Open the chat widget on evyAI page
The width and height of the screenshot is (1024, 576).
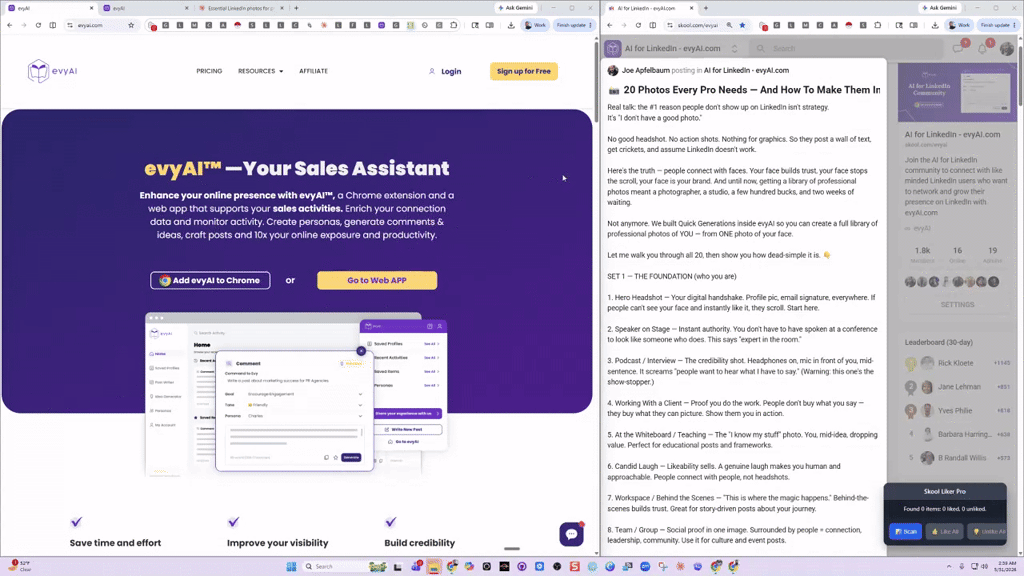coord(571,534)
